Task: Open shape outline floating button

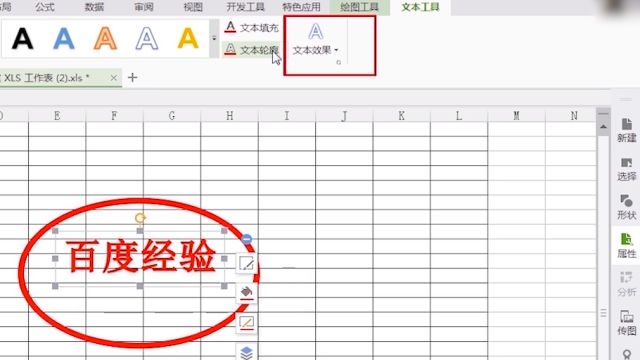Action: coord(247,323)
